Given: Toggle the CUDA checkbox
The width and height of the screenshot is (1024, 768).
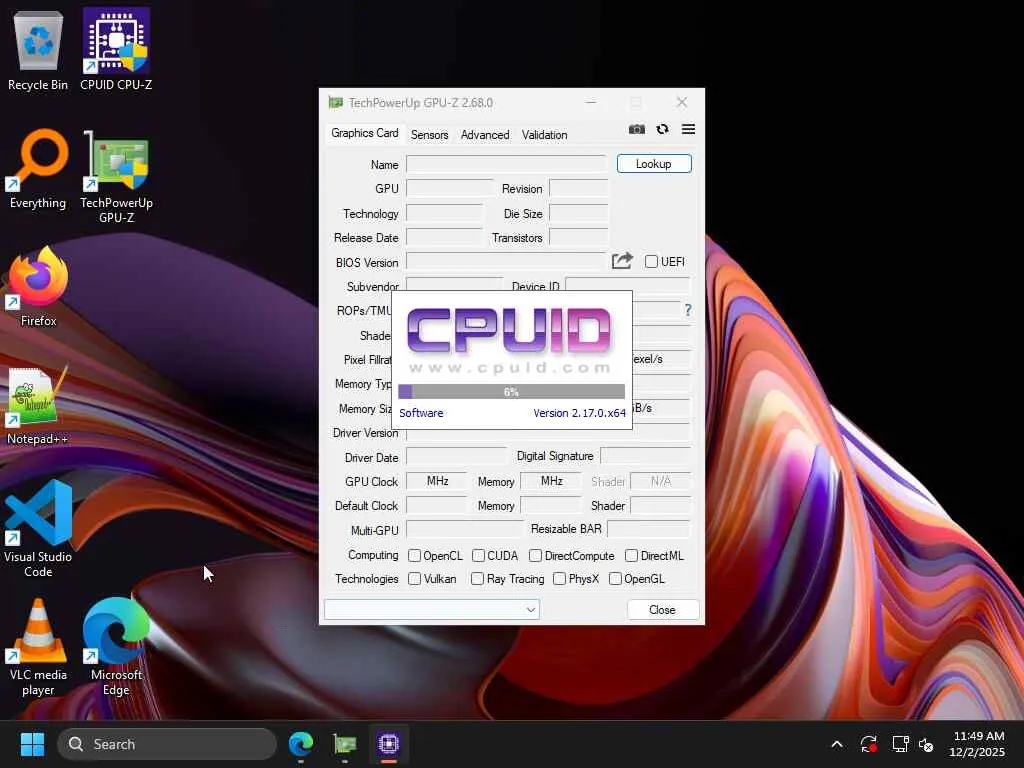Looking at the screenshot, I should 478,555.
